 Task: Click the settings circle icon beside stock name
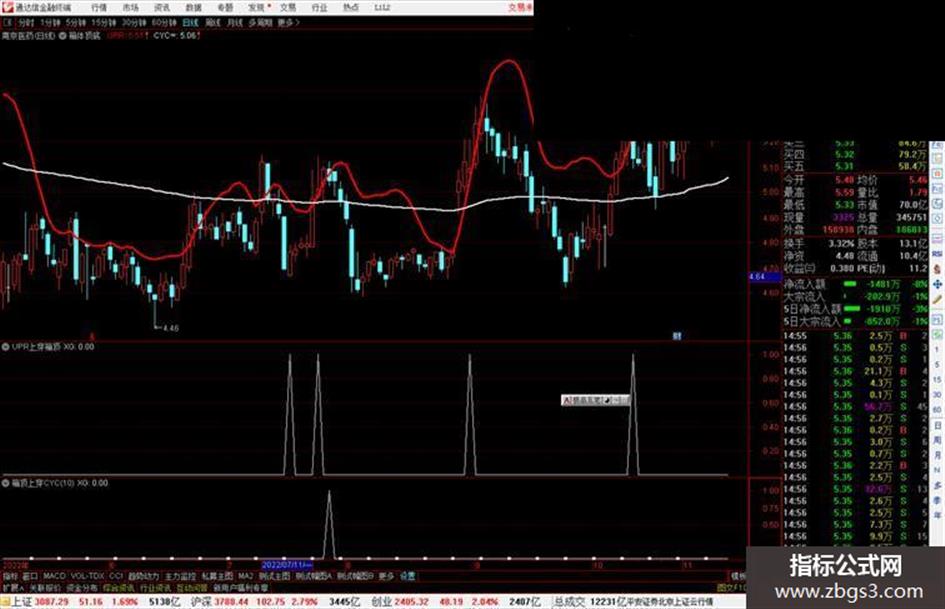(x=62, y=36)
